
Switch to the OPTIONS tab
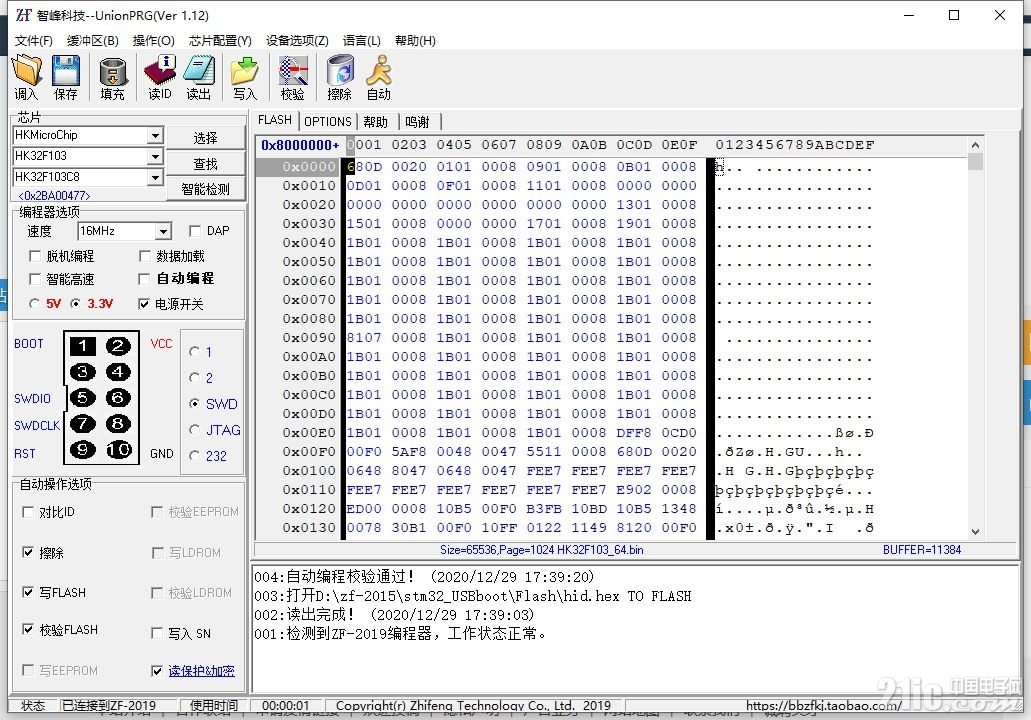[x=327, y=122]
